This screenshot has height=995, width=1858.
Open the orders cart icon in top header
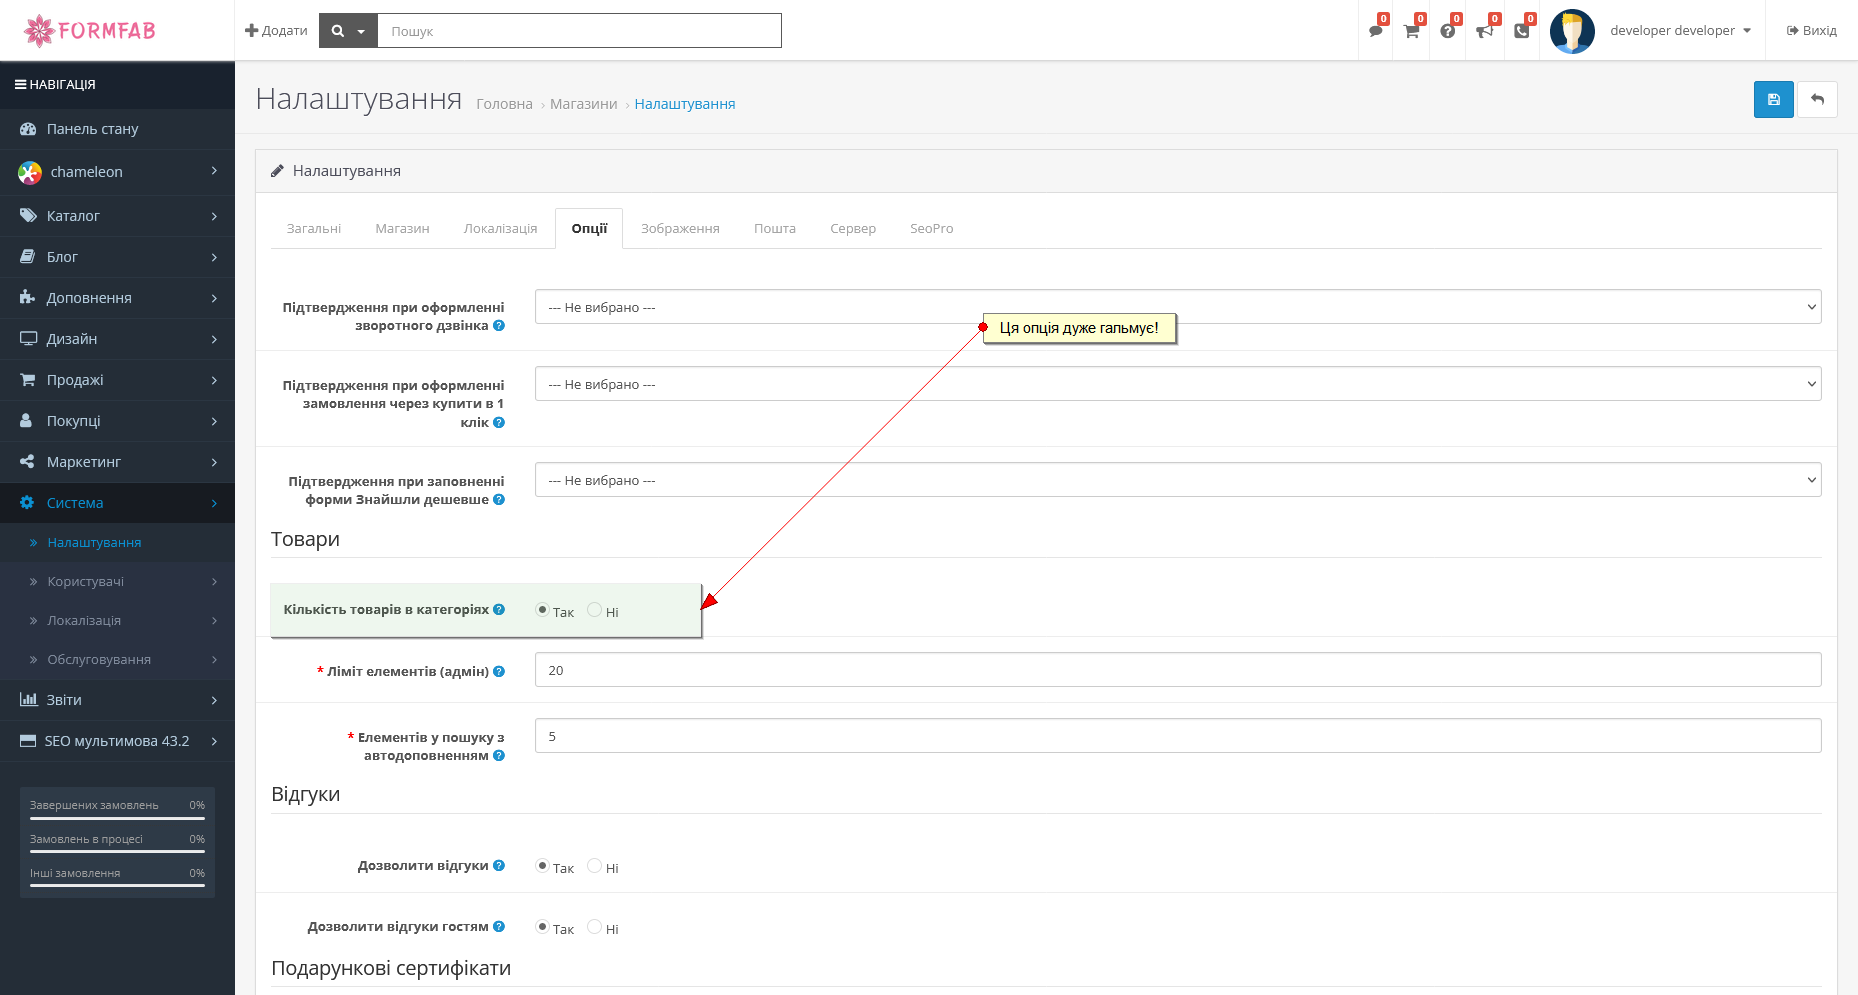point(1412,31)
